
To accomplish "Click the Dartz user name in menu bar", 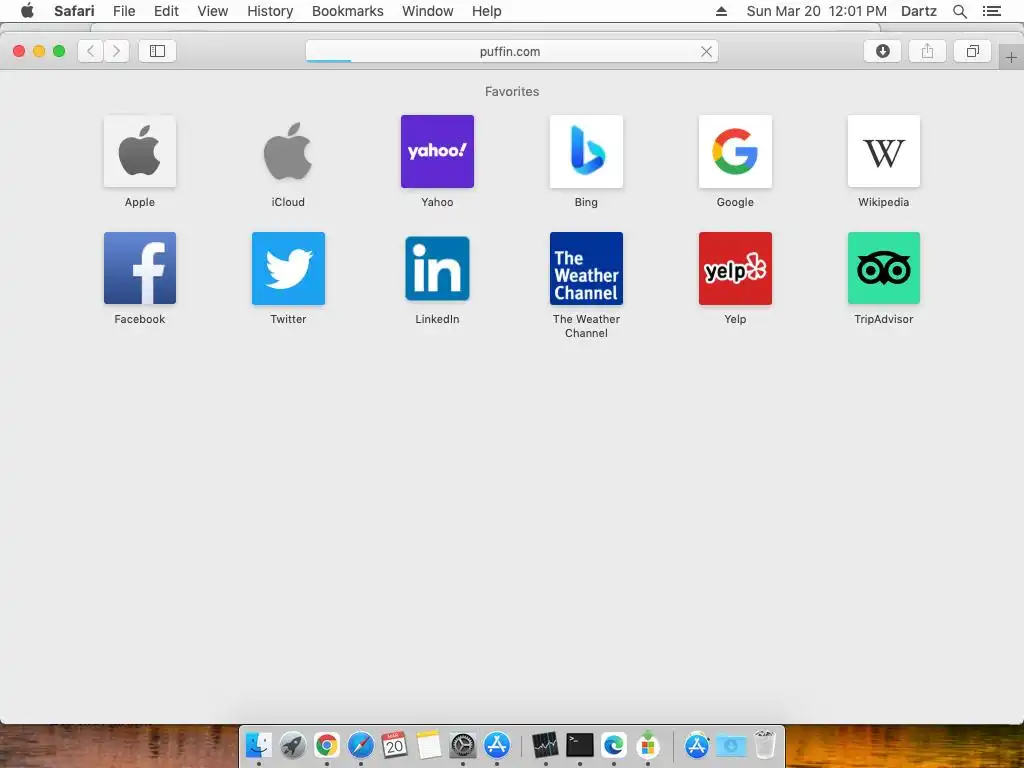I will [x=919, y=11].
